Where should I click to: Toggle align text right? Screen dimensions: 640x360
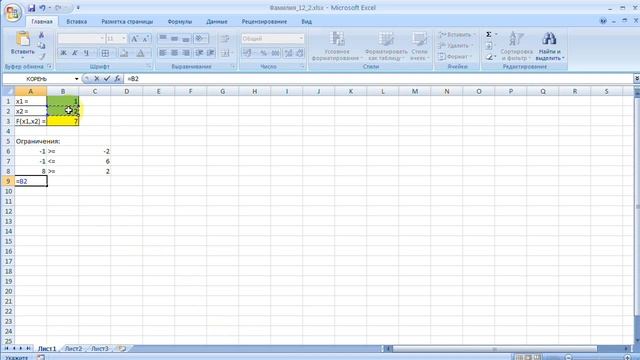(186, 53)
